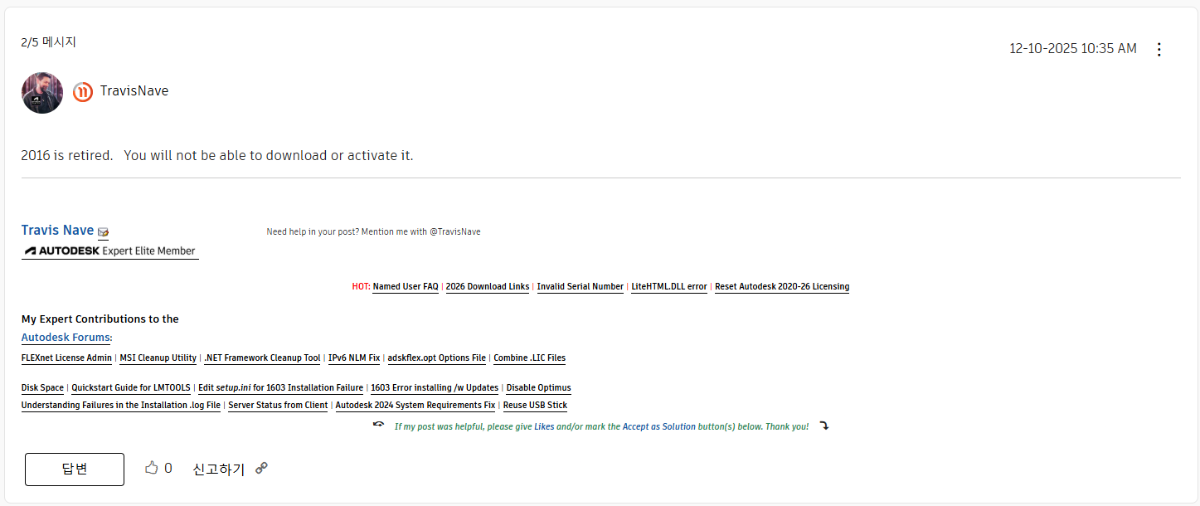Click the email icon next to Travis Nave

tap(103, 232)
